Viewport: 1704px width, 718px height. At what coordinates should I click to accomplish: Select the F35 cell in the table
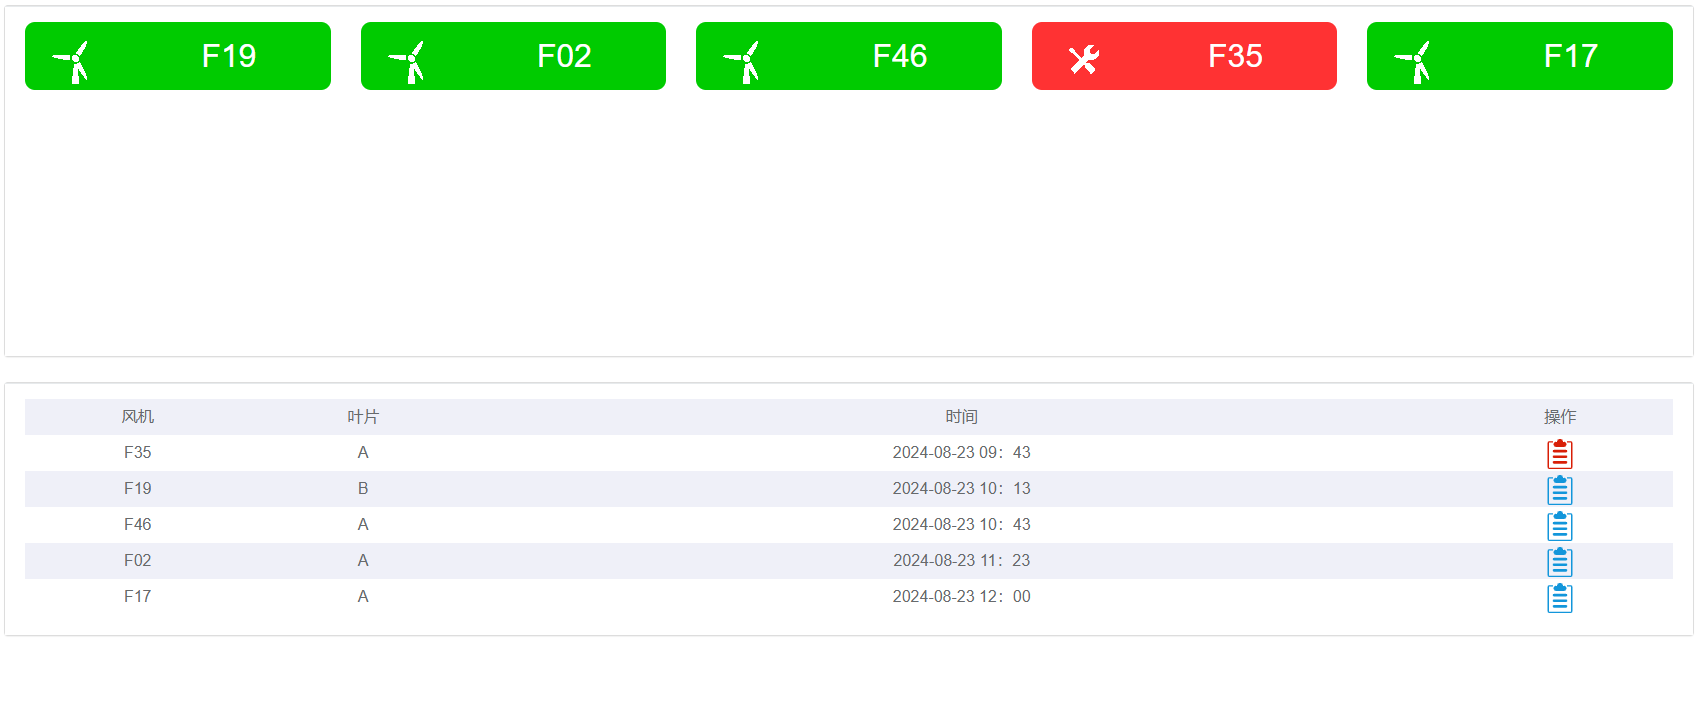[x=138, y=453]
